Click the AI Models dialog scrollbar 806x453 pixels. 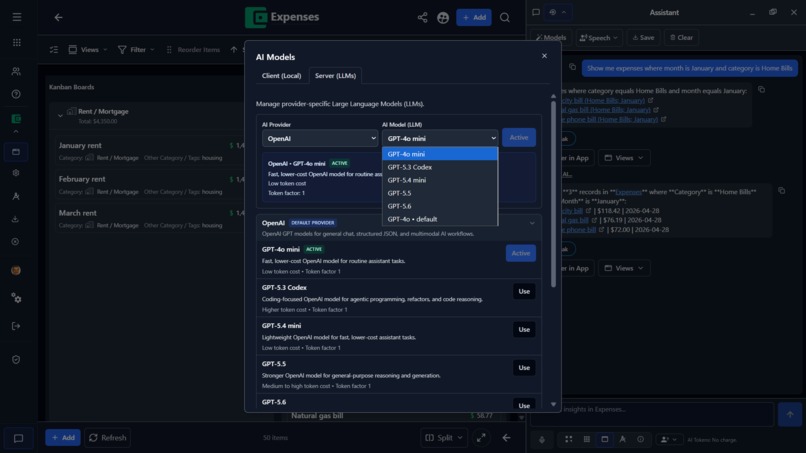click(x=553, y=194)
